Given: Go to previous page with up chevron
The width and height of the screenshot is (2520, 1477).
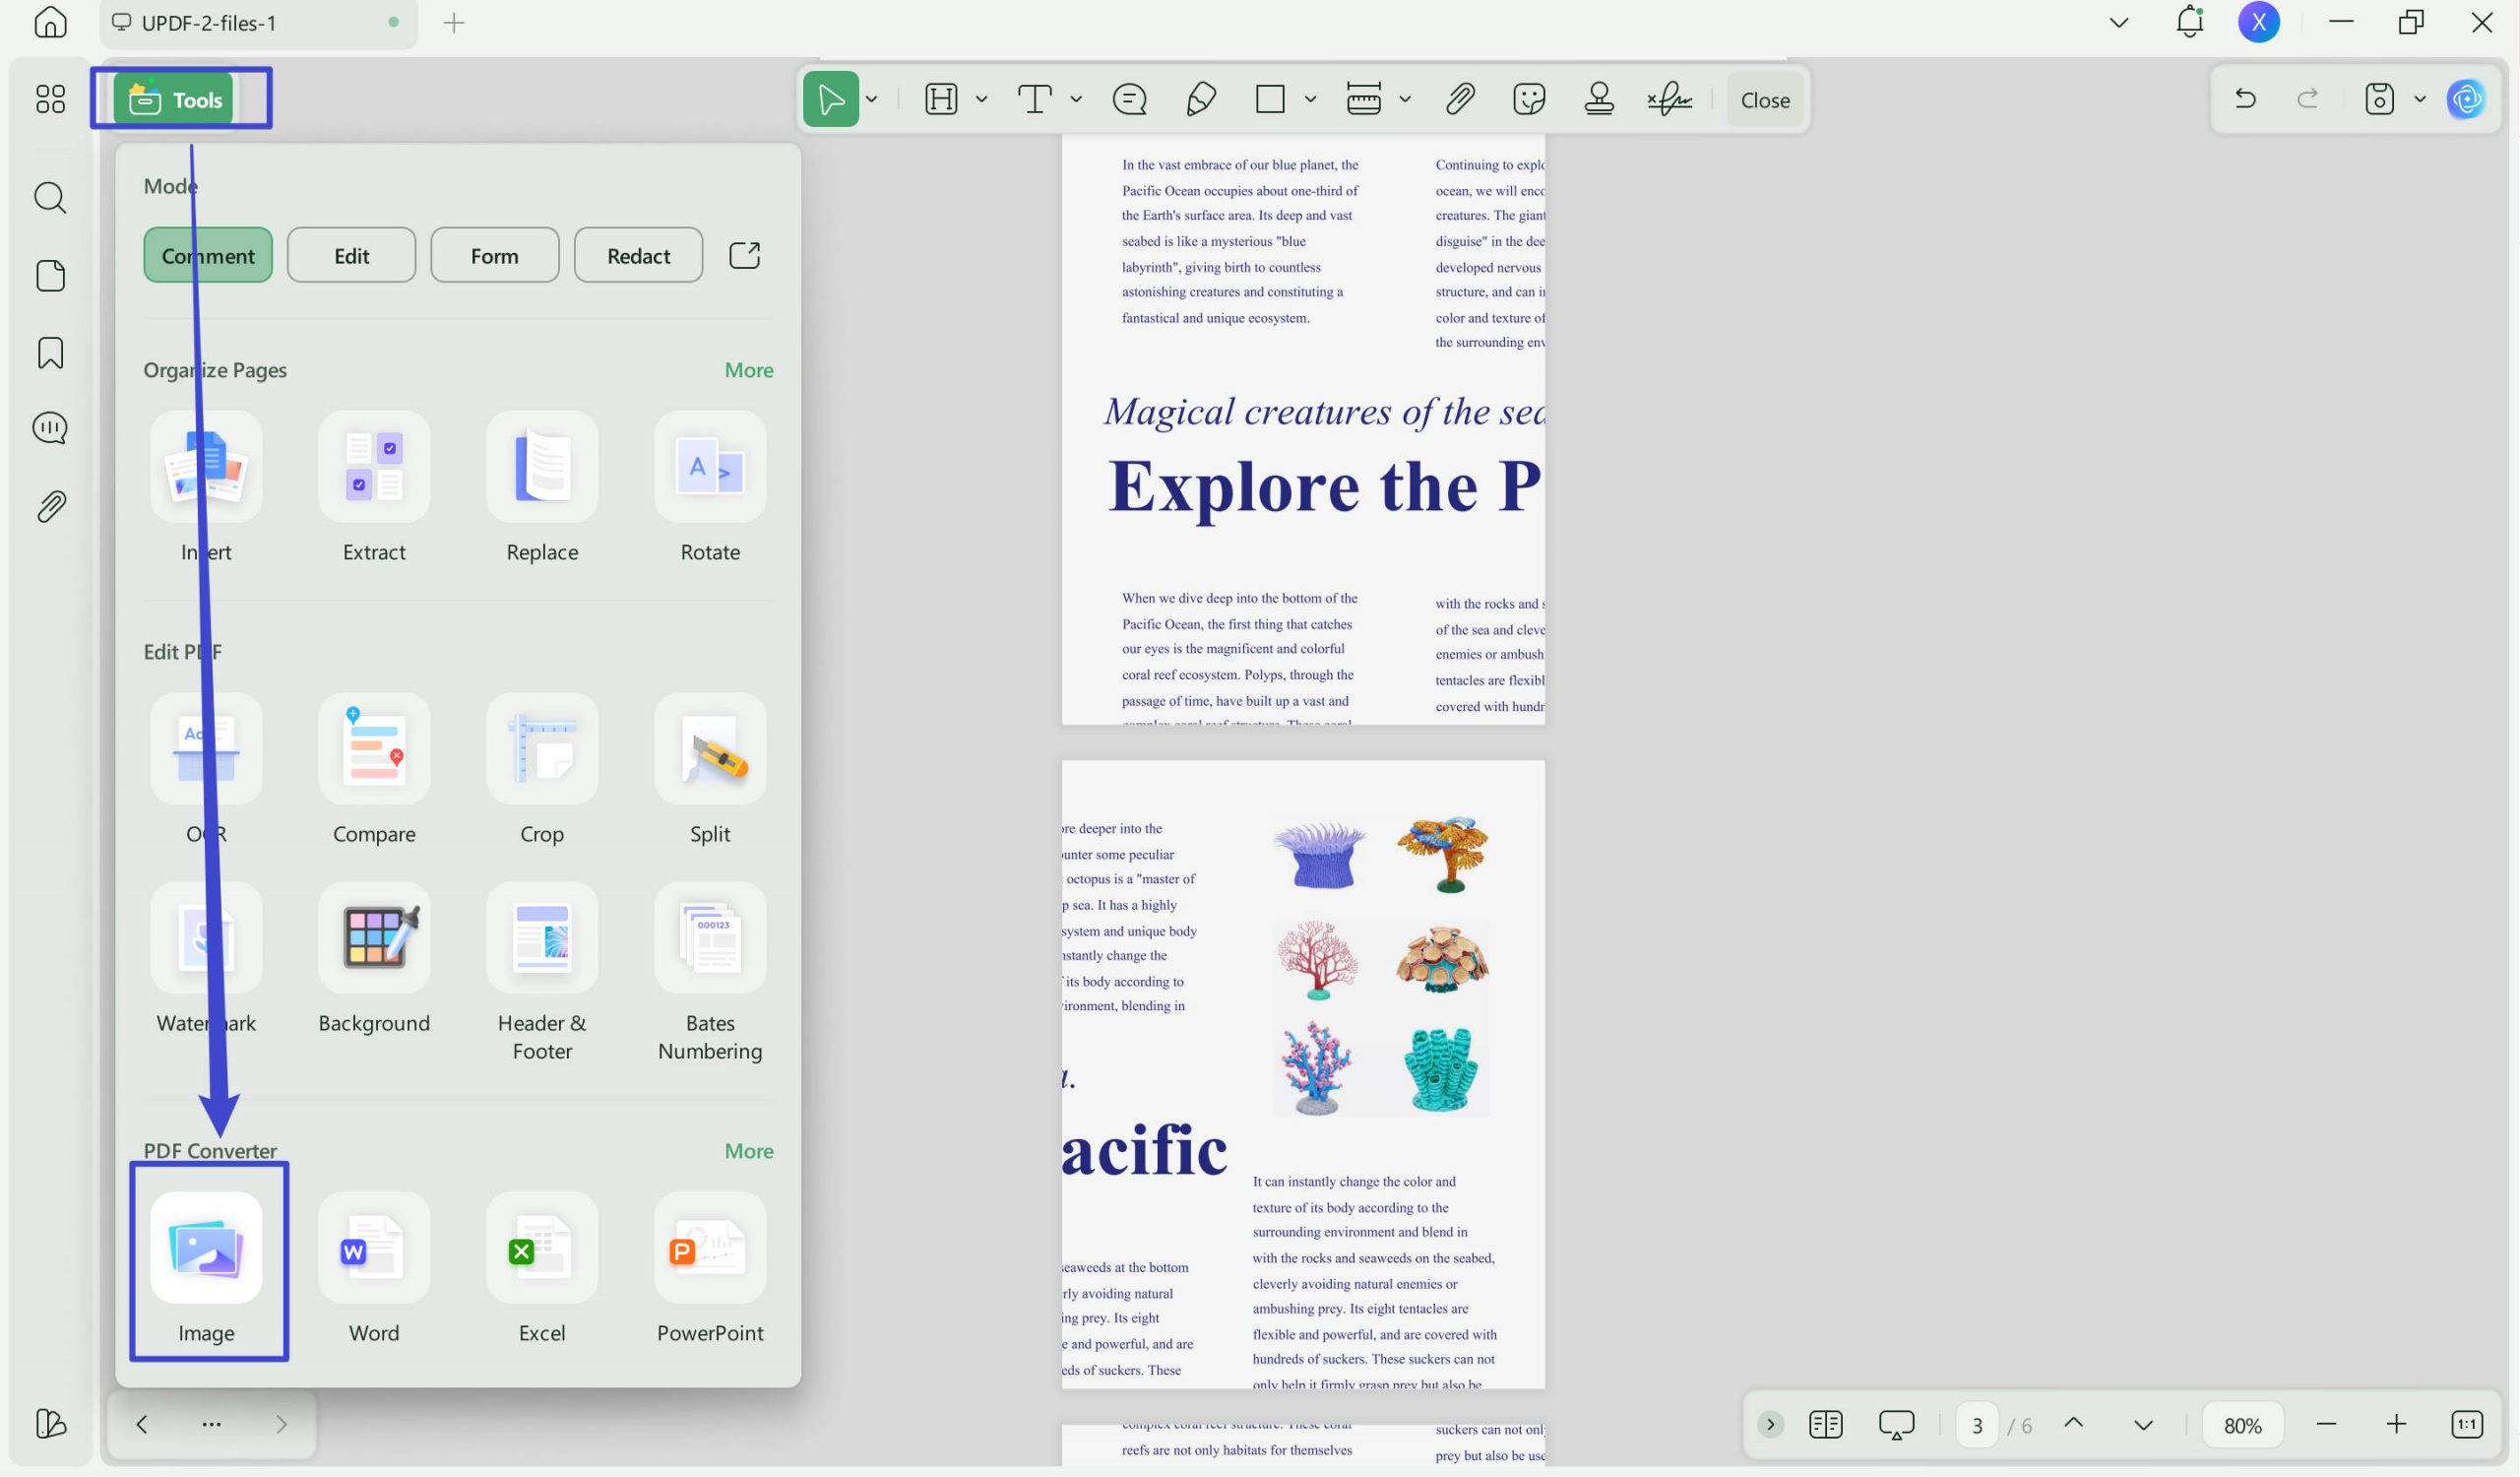Looking at the screenshot, I should point(2074,1424).
